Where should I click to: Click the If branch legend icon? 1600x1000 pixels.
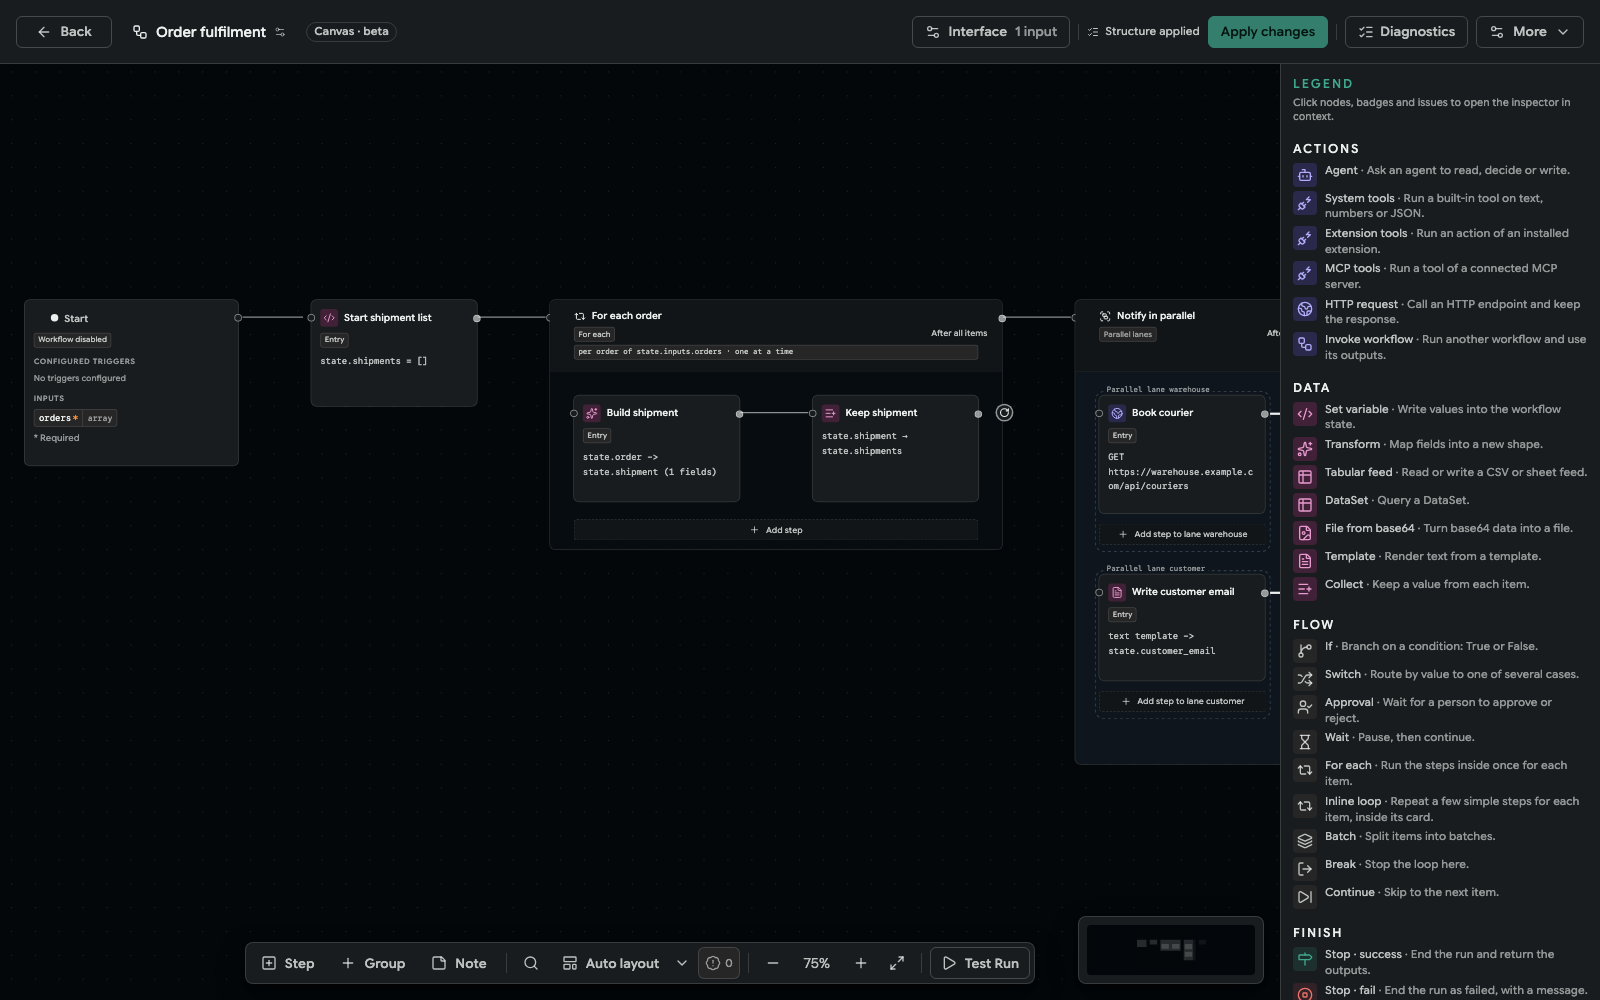coord(1305,651)
